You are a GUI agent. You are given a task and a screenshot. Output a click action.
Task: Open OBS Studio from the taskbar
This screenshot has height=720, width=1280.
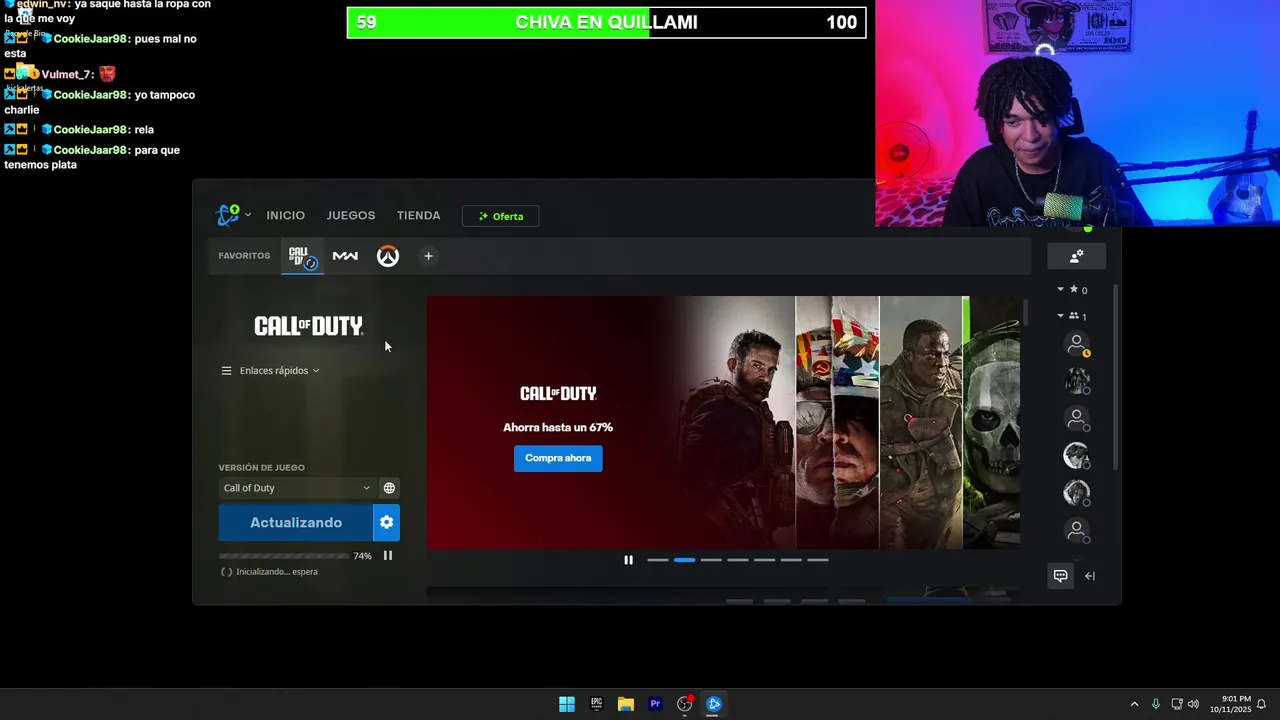685,704
